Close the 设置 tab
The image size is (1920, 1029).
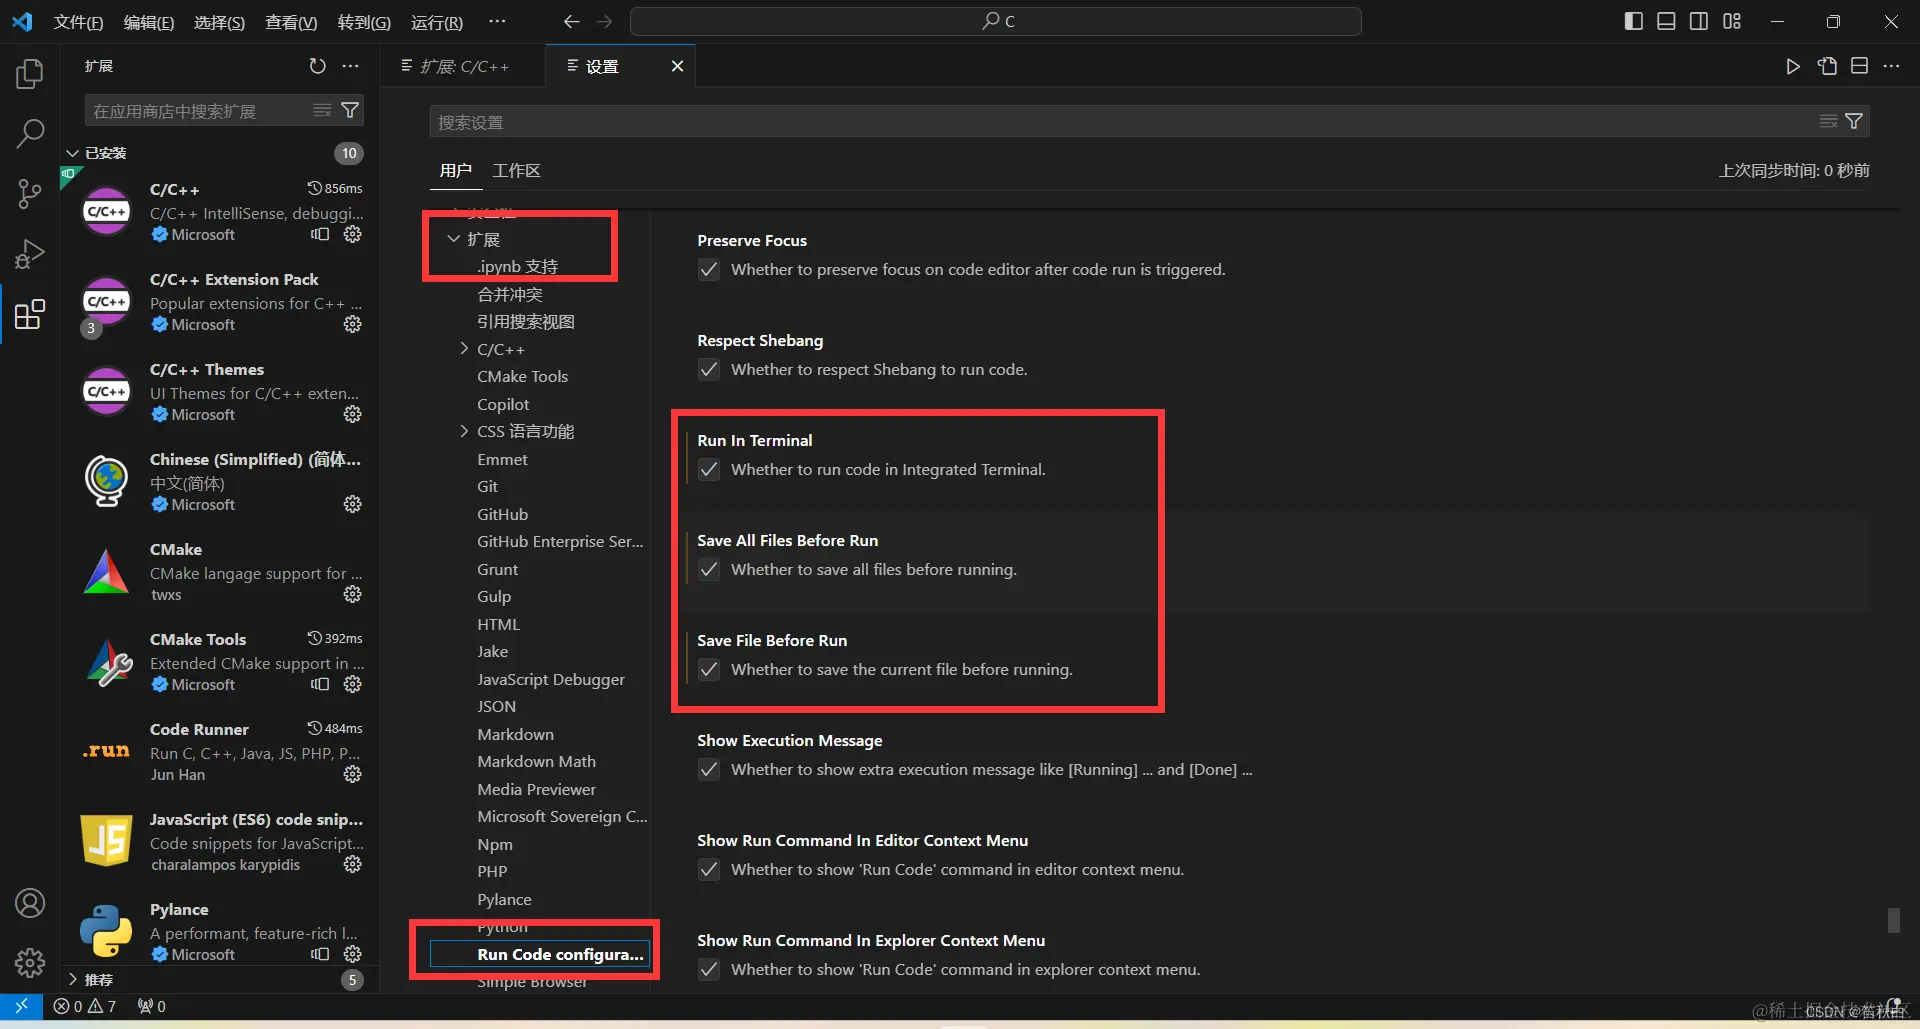[x=677, y=66]
